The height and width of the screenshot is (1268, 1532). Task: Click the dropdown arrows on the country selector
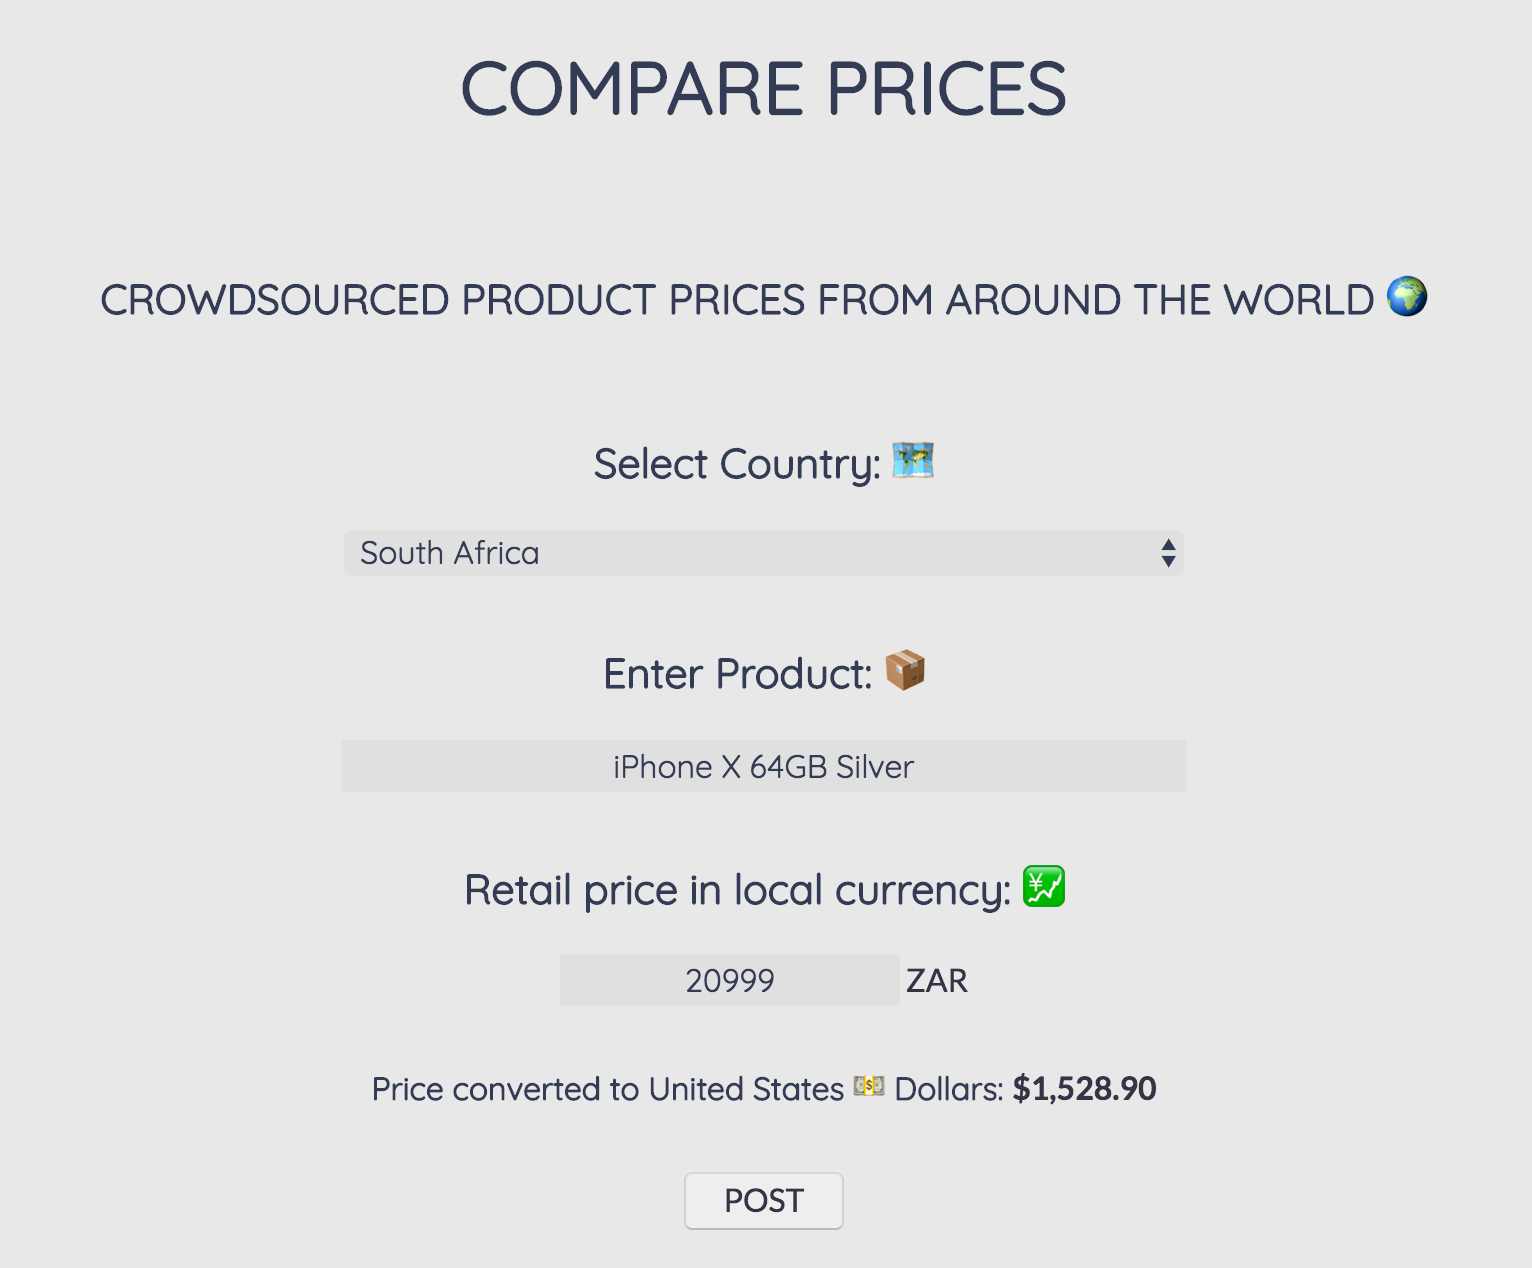[1168, 553]
